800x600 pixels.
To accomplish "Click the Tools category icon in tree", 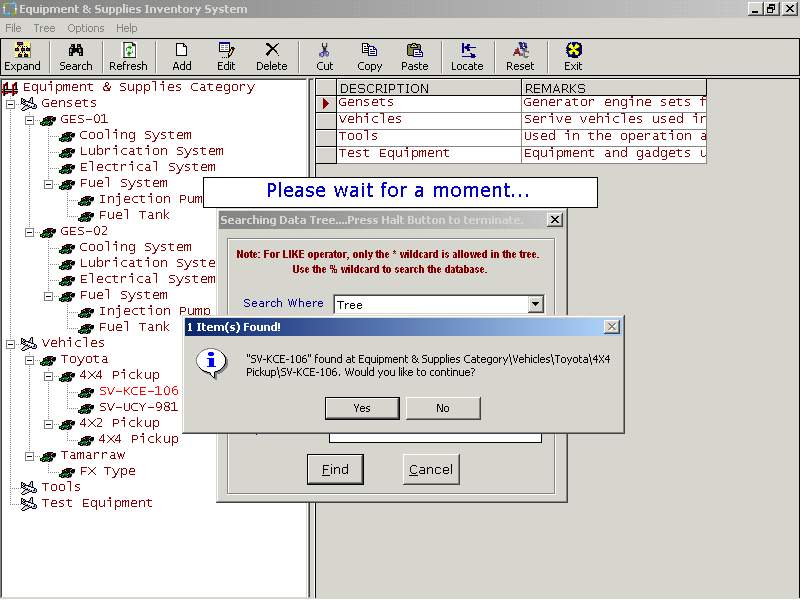I will tap(29, 488).
